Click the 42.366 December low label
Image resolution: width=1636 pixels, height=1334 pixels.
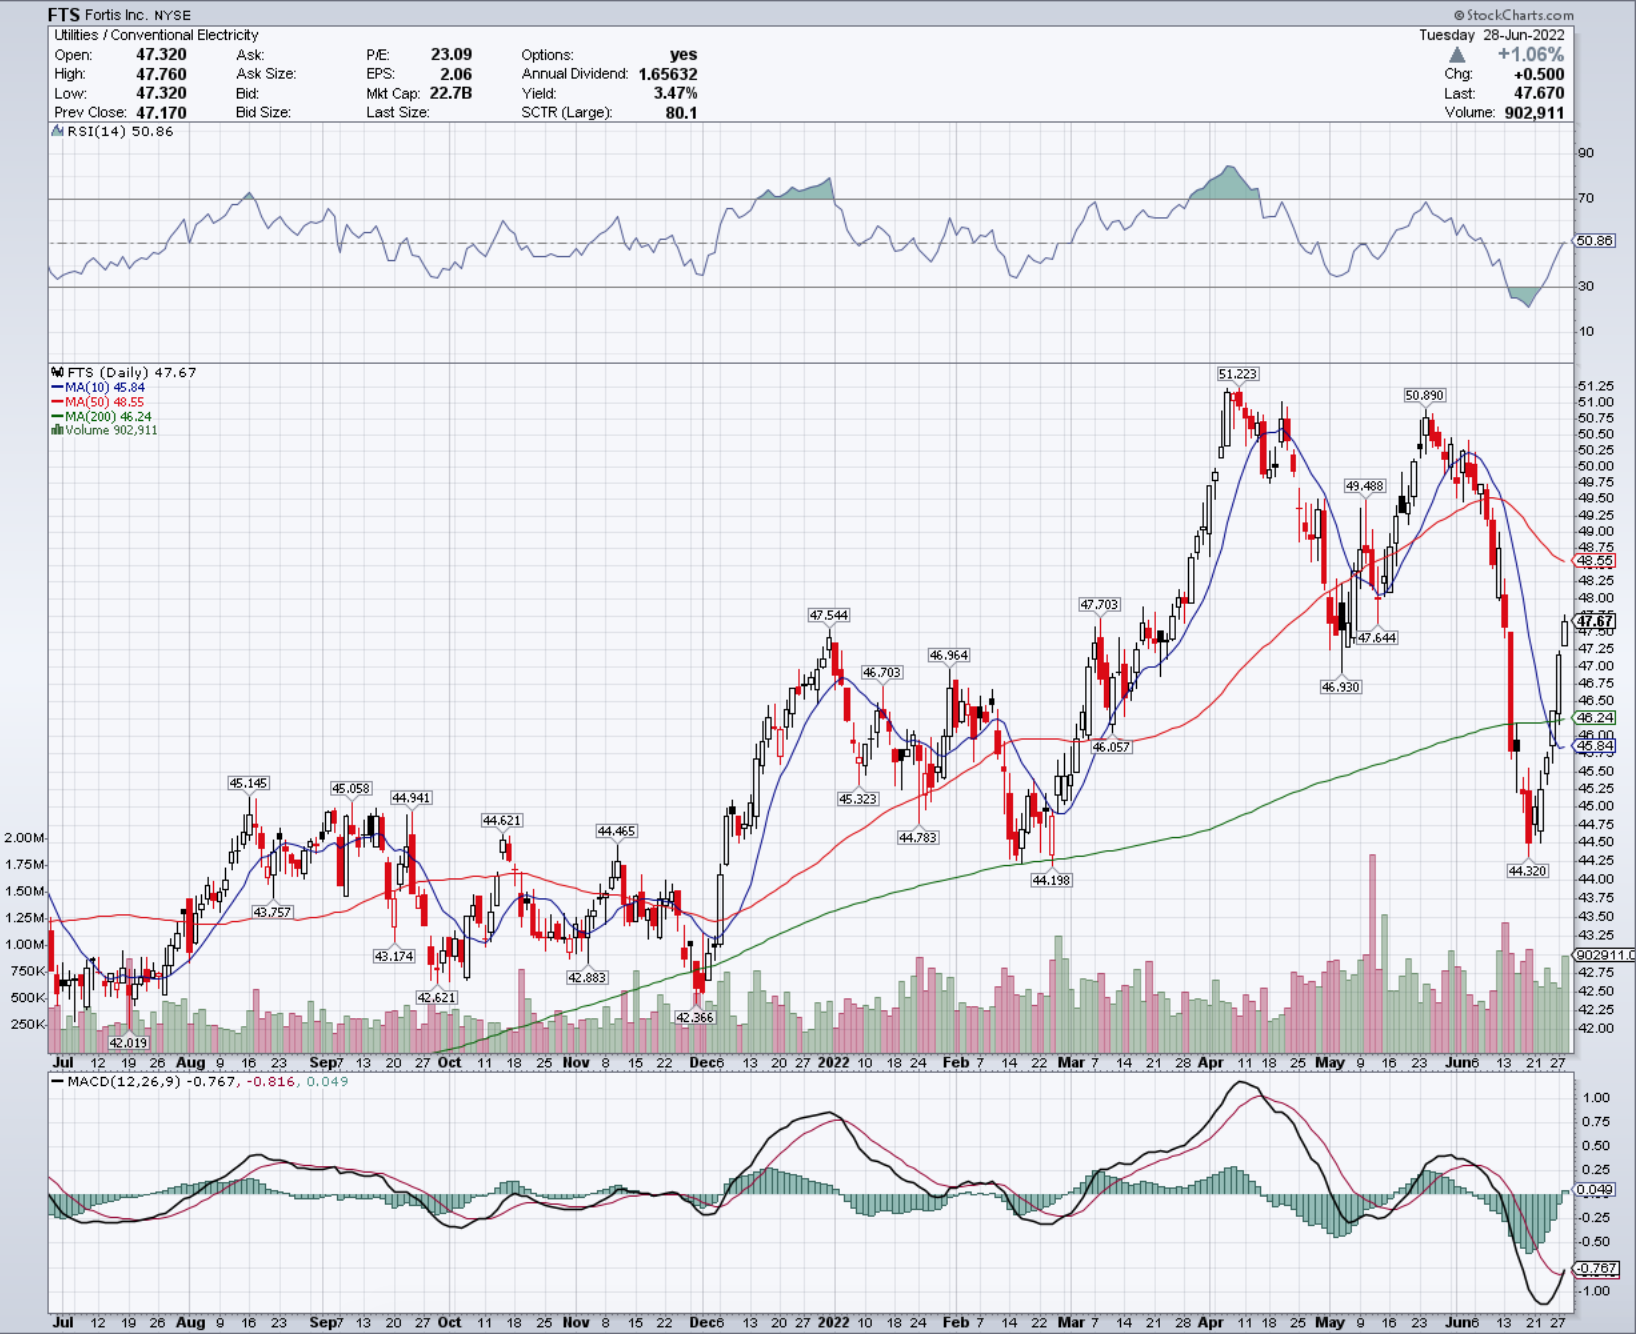(x=695, y=1017)
